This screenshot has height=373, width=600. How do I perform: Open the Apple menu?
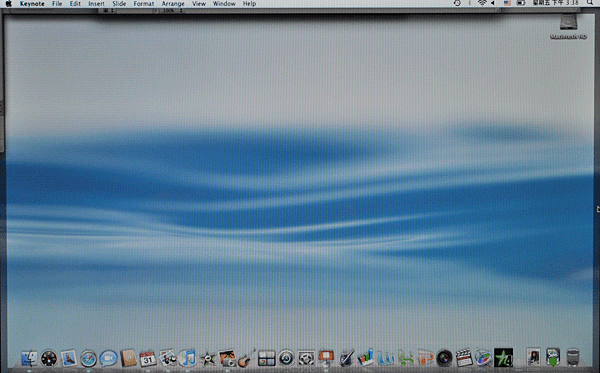click(x=8, y=3)
